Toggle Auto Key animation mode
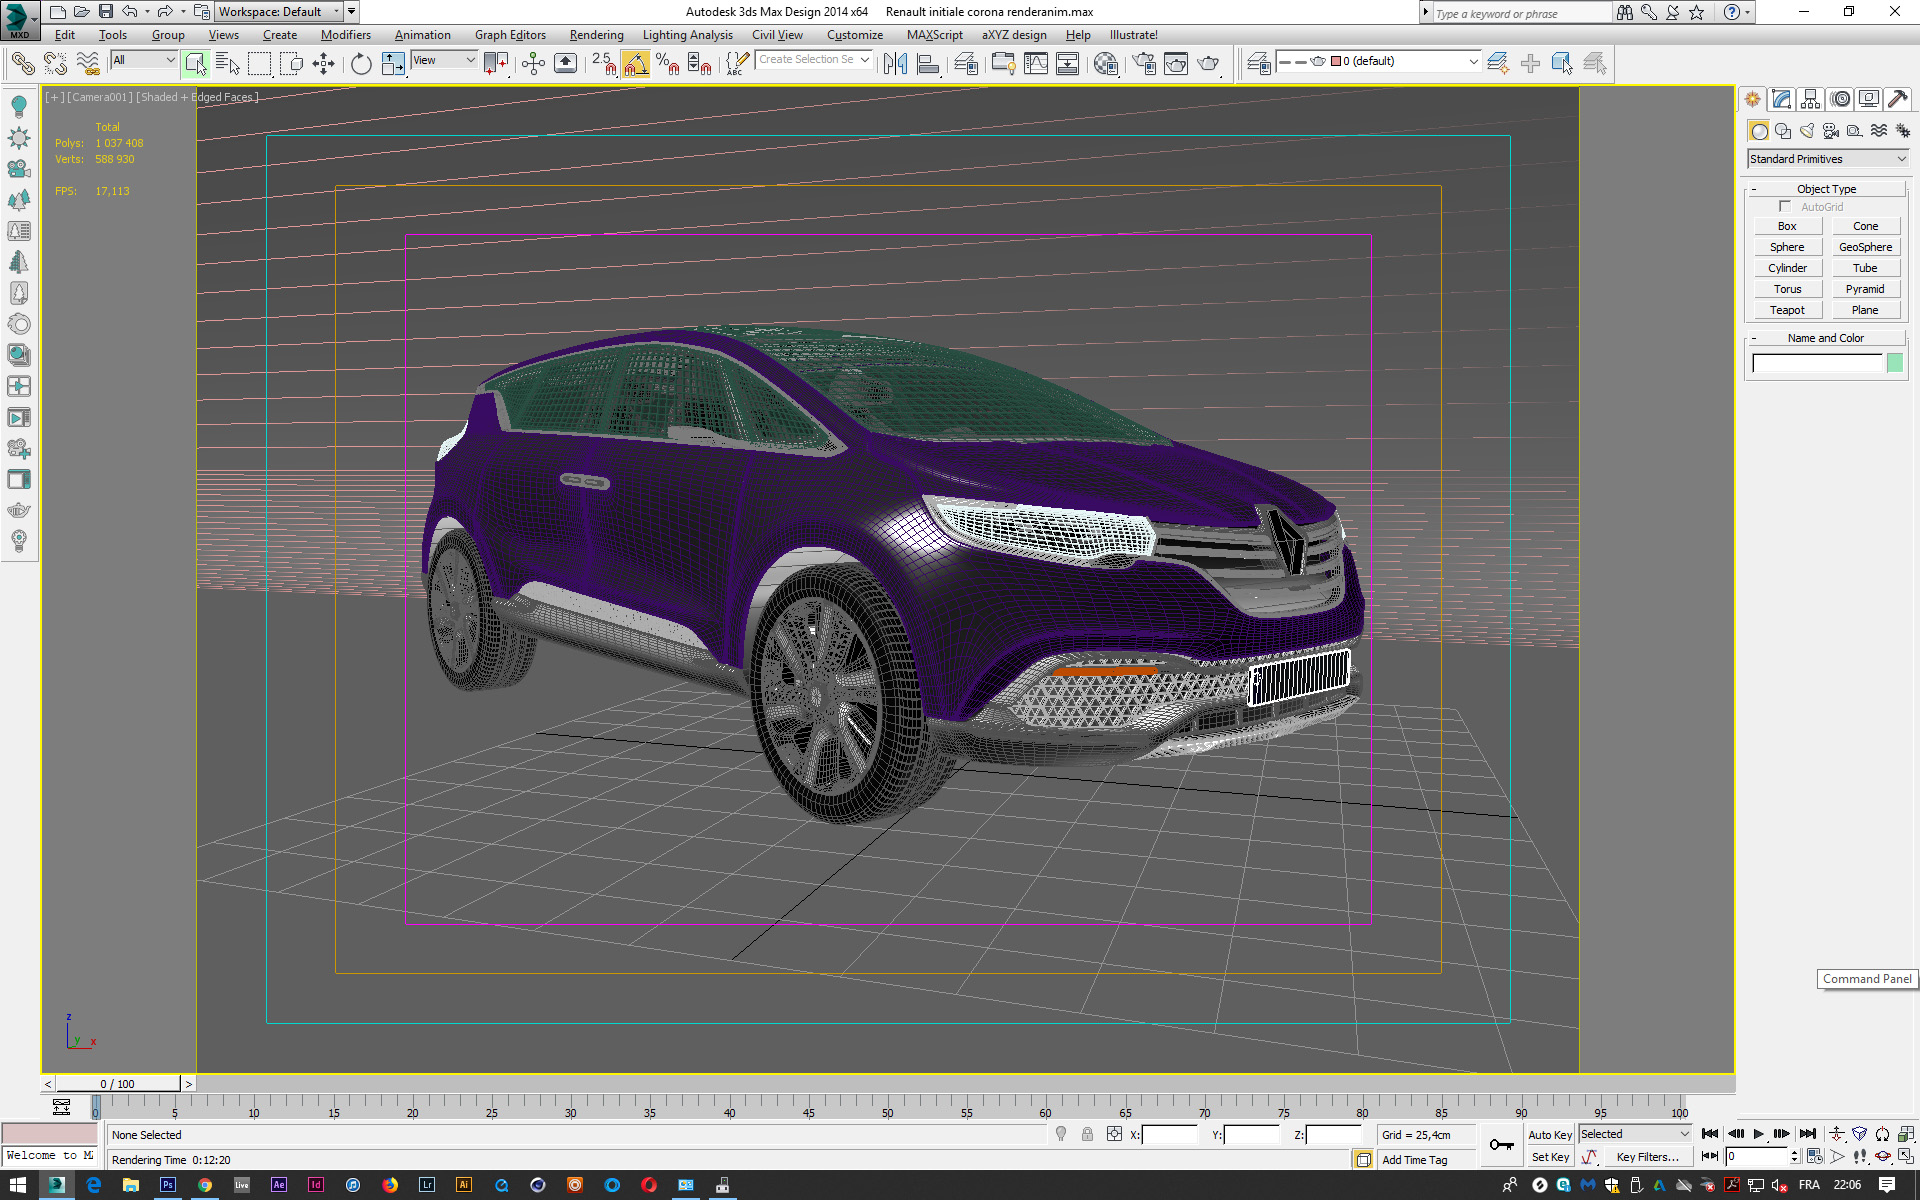 click(x=1549, y=1135)
